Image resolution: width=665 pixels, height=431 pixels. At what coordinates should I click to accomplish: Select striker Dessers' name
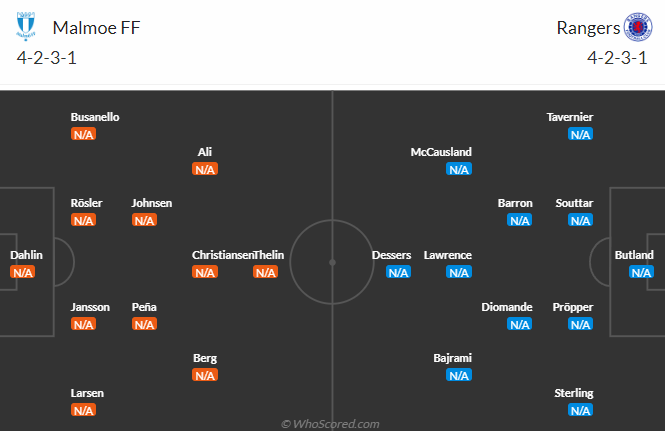click(x=392, y=255)
